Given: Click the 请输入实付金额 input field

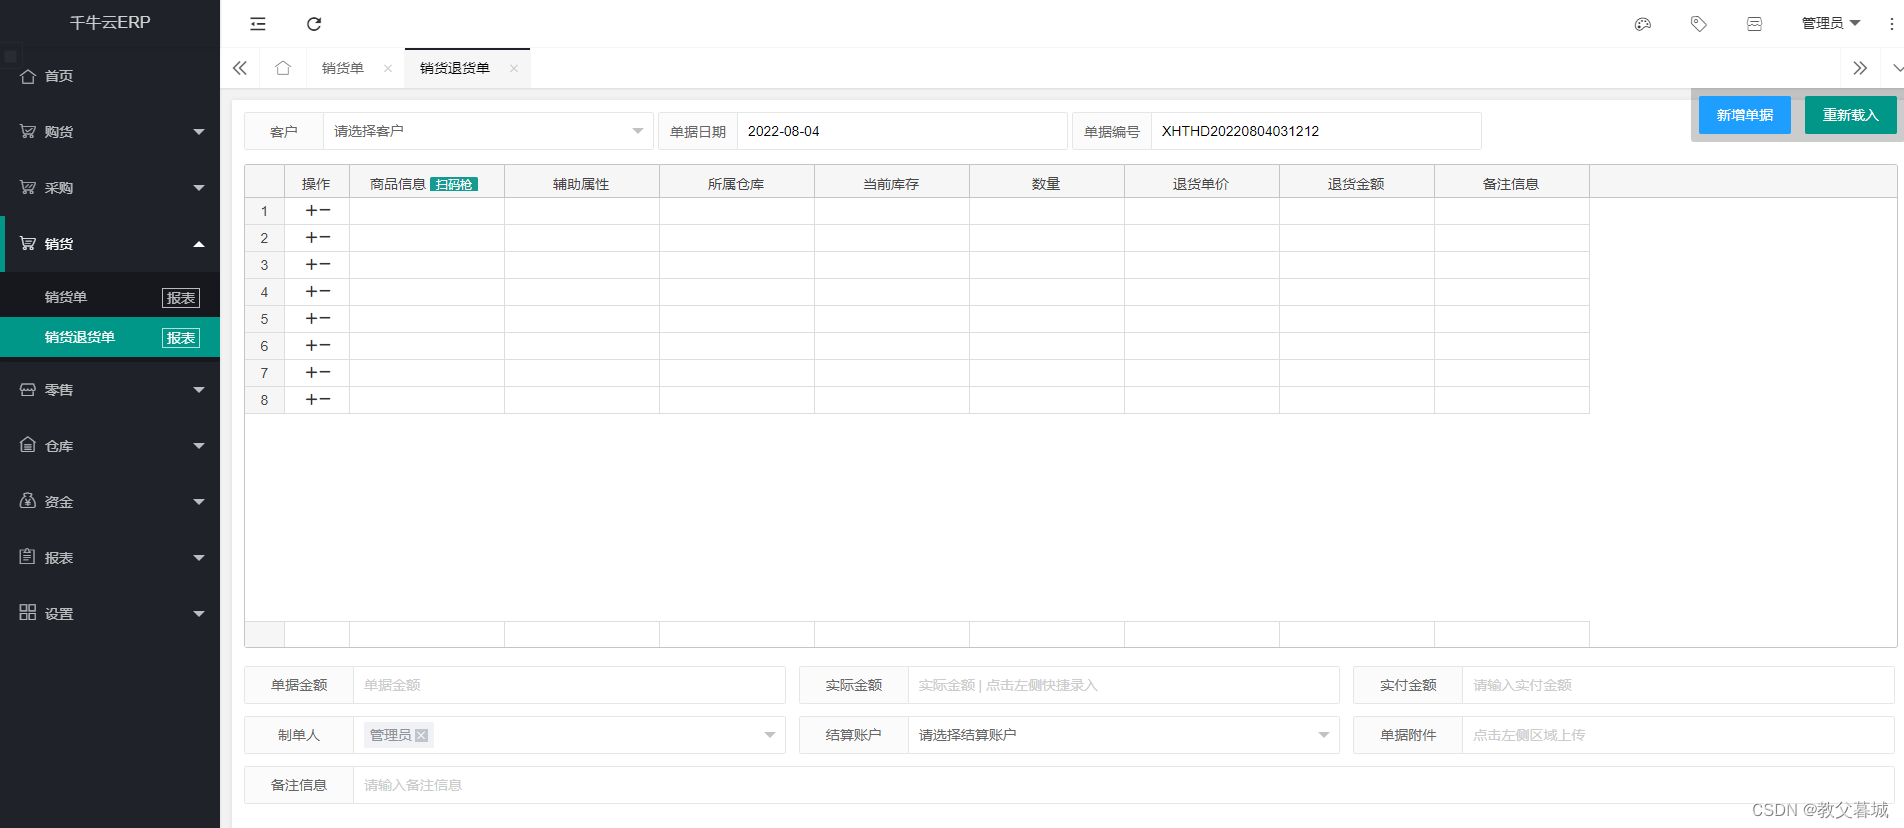Looking at the screenshot, I should 1678,685.
